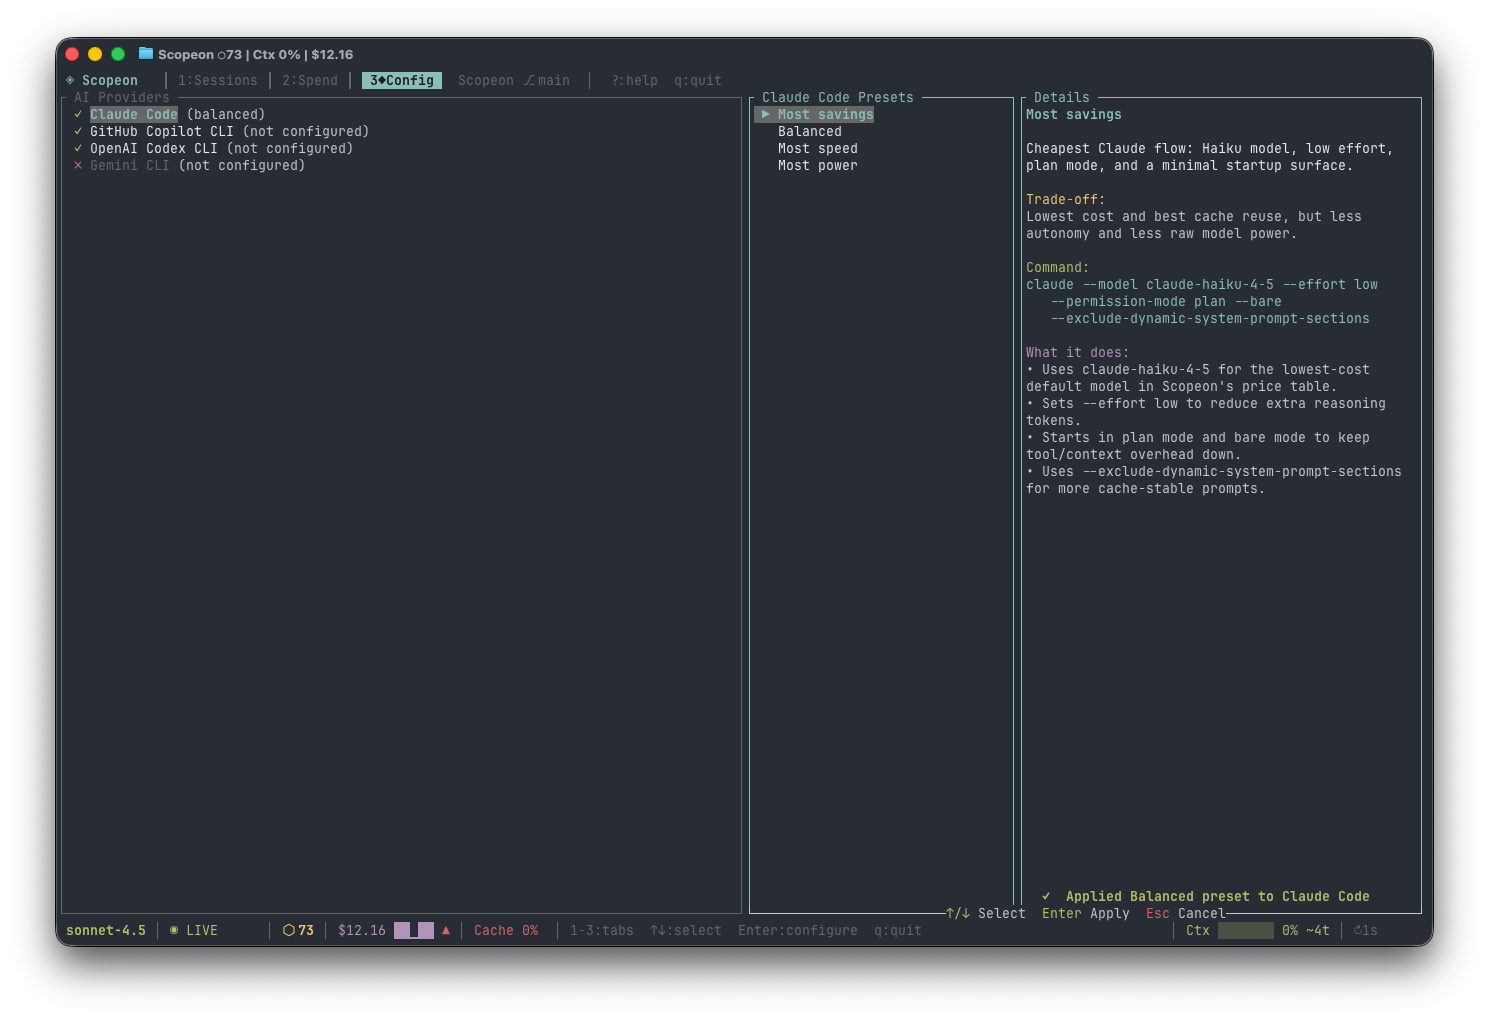Switch to the 2:Spend tab
Screen dimensions: 1489x1020
[x=310, y=80]
